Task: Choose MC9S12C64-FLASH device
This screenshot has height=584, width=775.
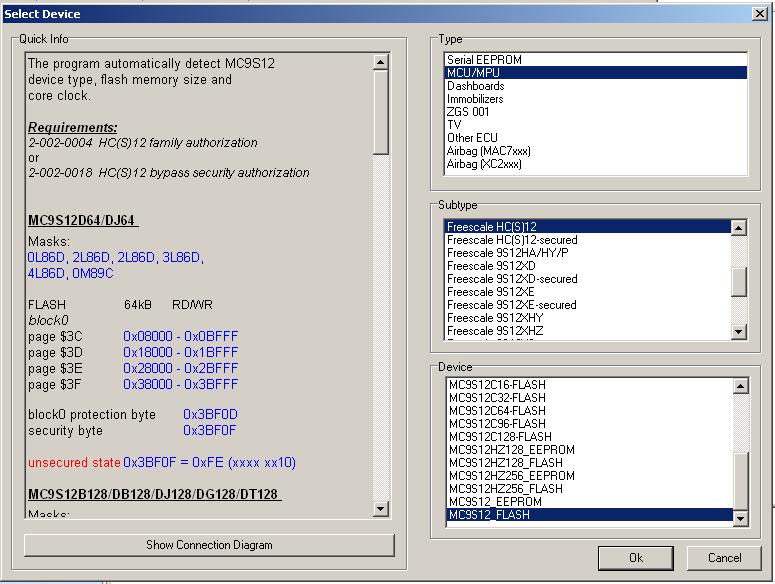Action: click(x=589, y=411)
